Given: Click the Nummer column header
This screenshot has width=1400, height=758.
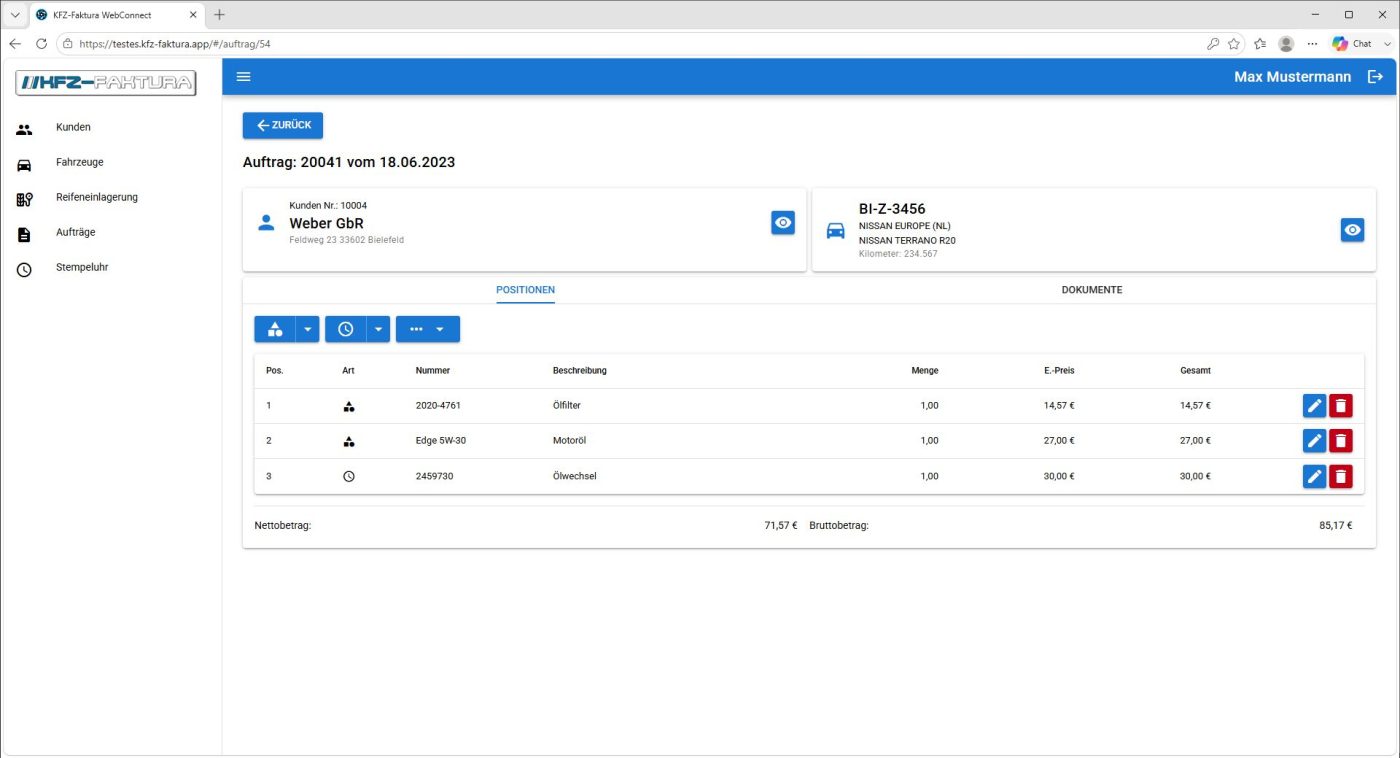Looking at the screenshot, I should coord(433,371).
